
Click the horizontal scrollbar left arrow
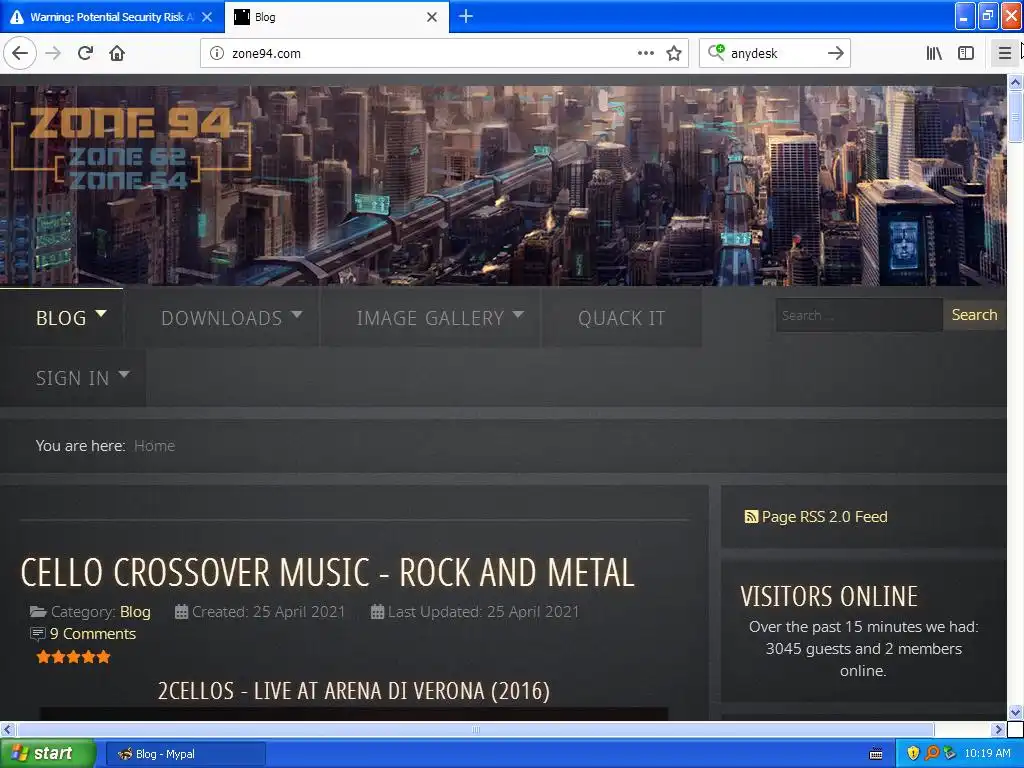(7, 729)
